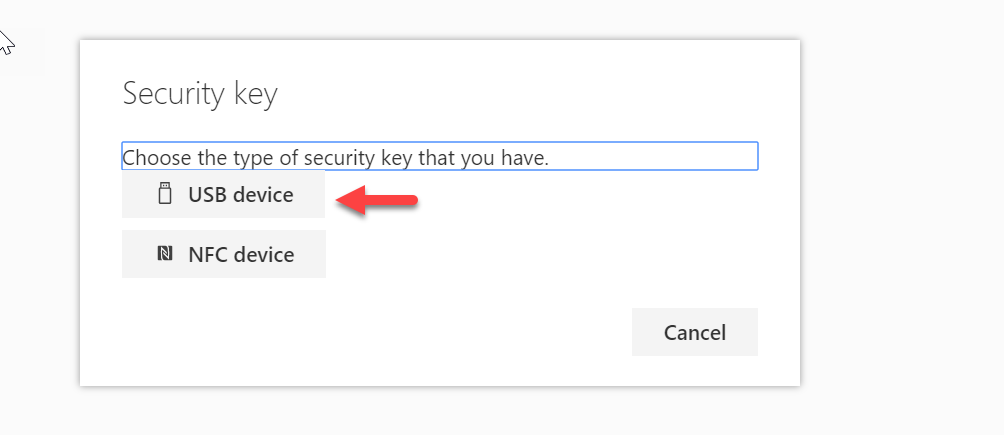Choose the NFC device option
This screenshot has width=1004, height=435.
click(x=223, y=254)
